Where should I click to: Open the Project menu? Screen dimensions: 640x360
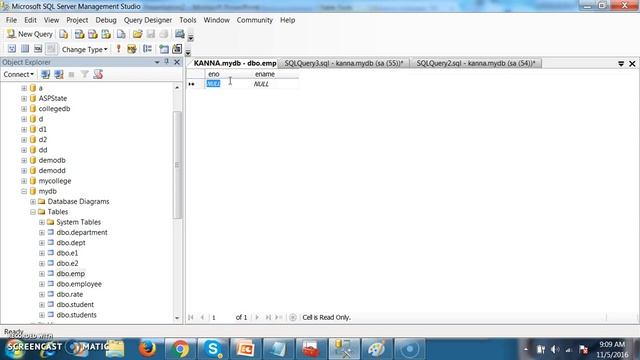77,20
